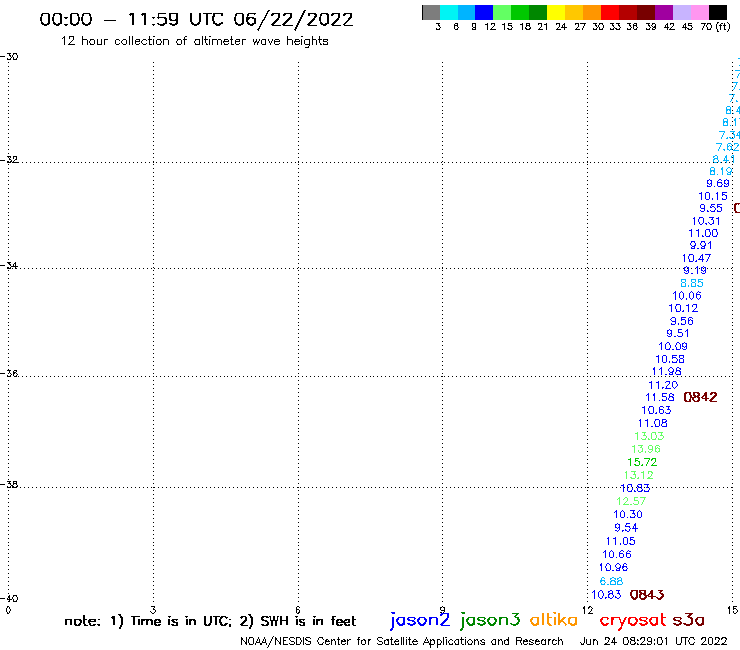Click the NOAA/NESDIS Center footer credit

402,641
